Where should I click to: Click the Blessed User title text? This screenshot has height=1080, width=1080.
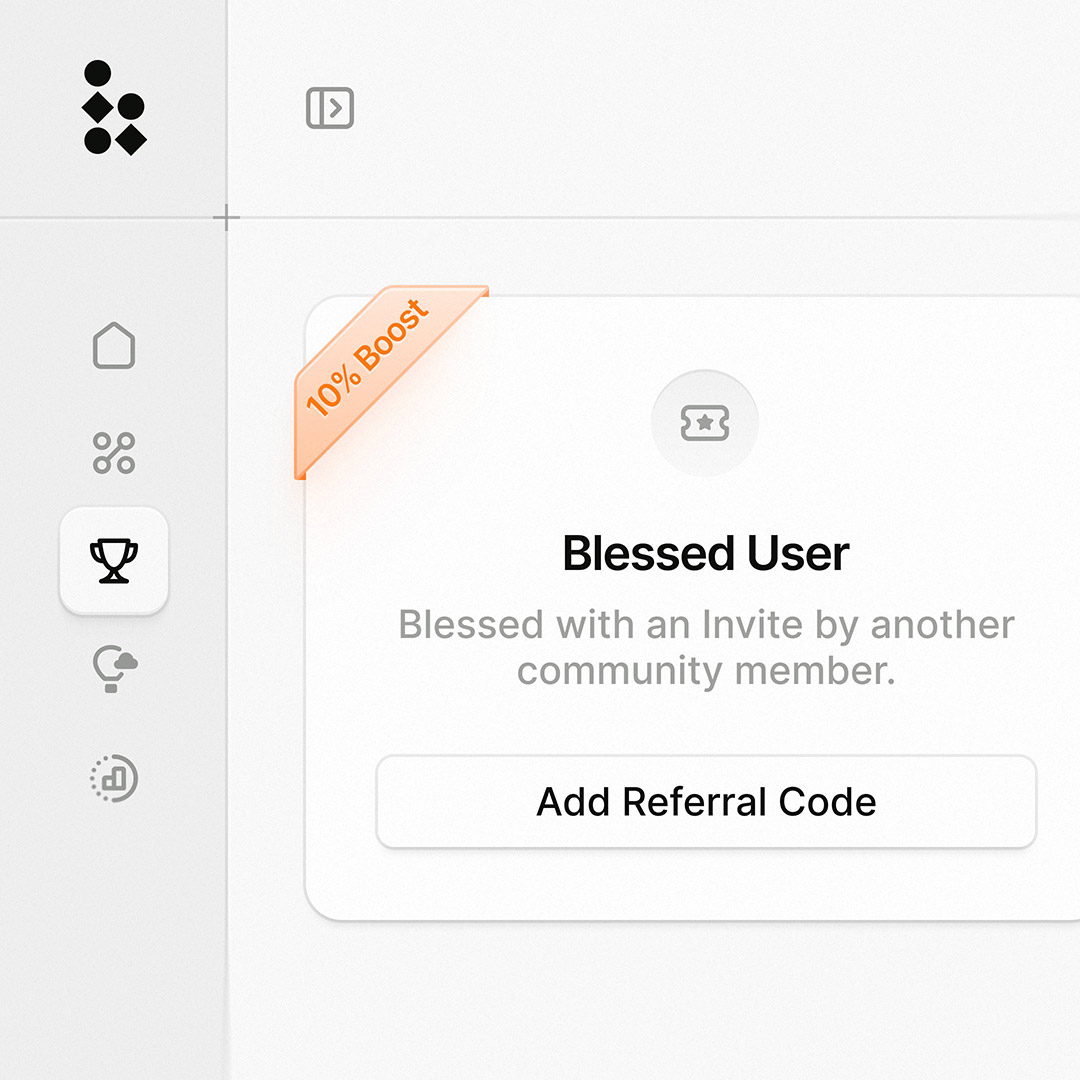[x=705, y=552]
